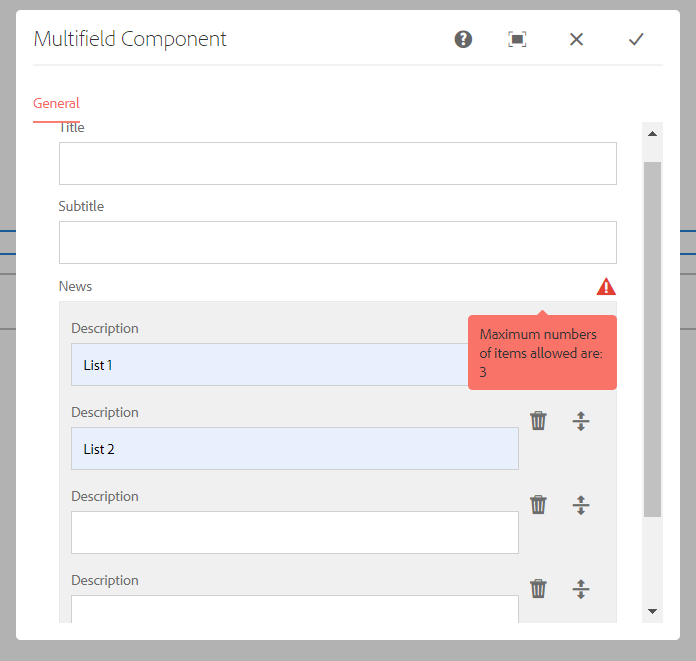Click the fourth Description text field
This screenshot has height=661, width=696.
pyautogui.click(x=294, y=609)
